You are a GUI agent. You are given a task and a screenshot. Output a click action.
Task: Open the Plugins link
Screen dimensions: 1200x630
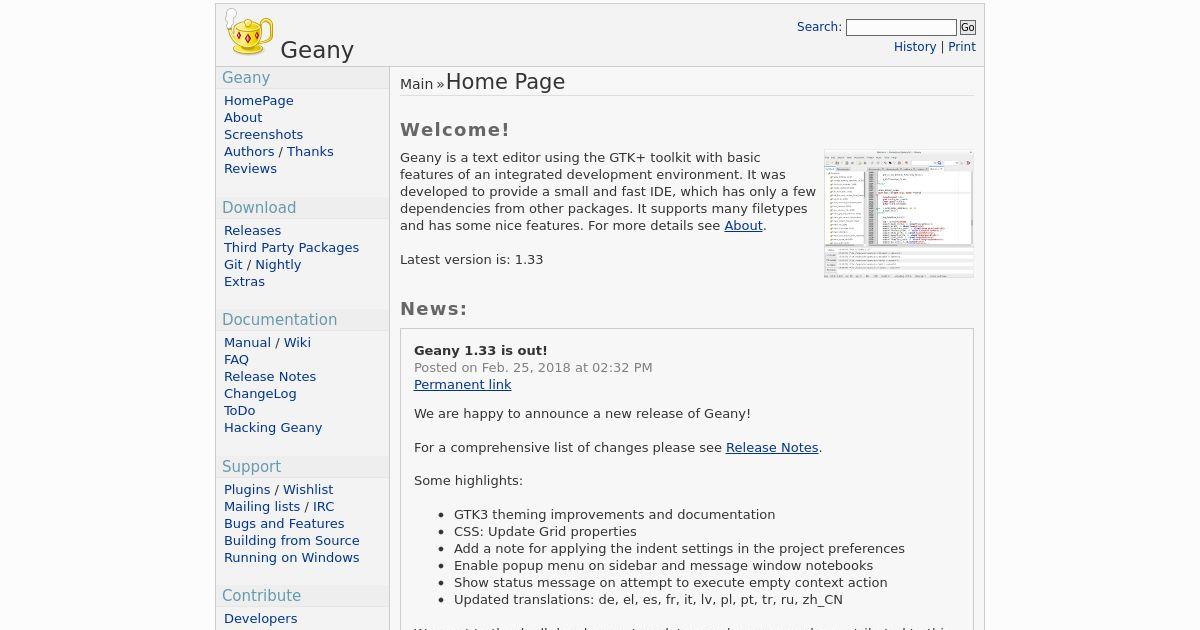click(247, 490)
